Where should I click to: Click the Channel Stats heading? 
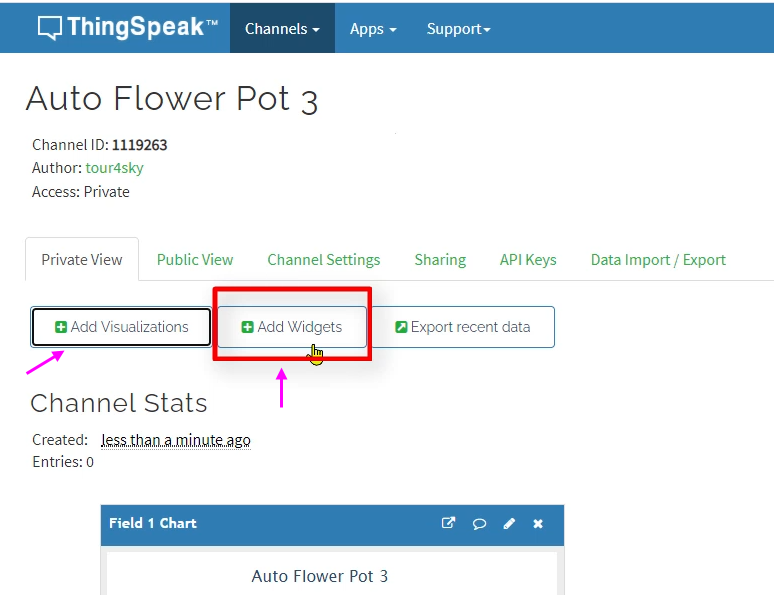[118, 403]
